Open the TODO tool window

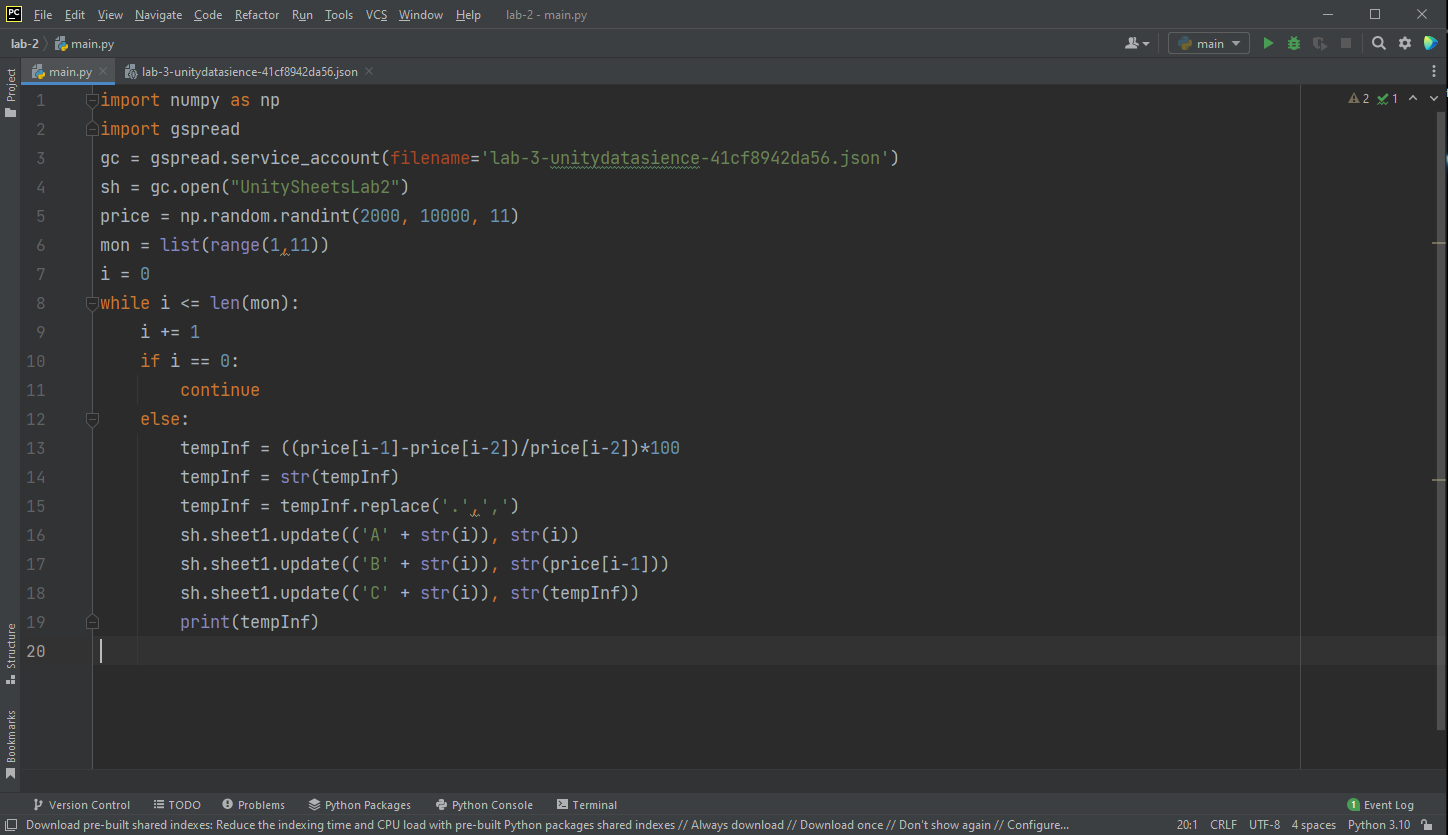point(177,804)
